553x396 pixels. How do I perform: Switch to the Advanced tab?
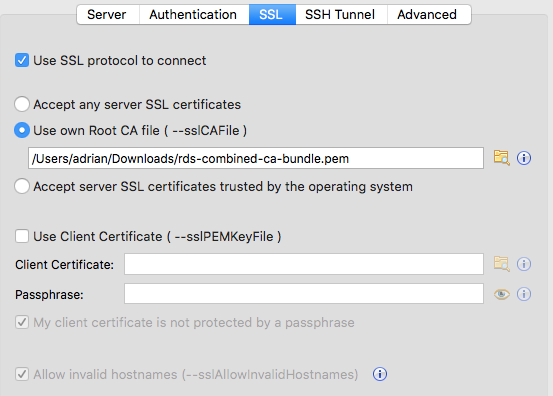tap(429, 14)
